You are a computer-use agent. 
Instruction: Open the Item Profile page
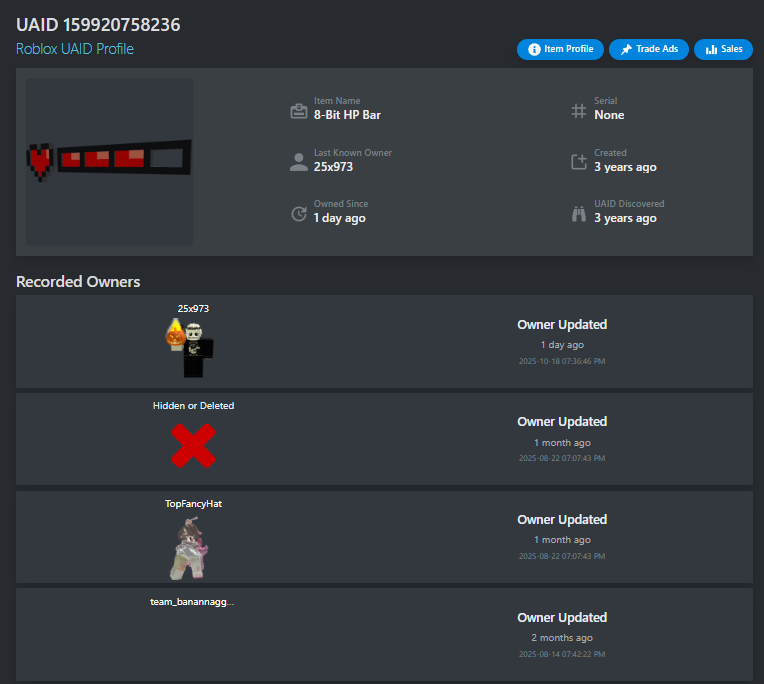pos(560,49)
